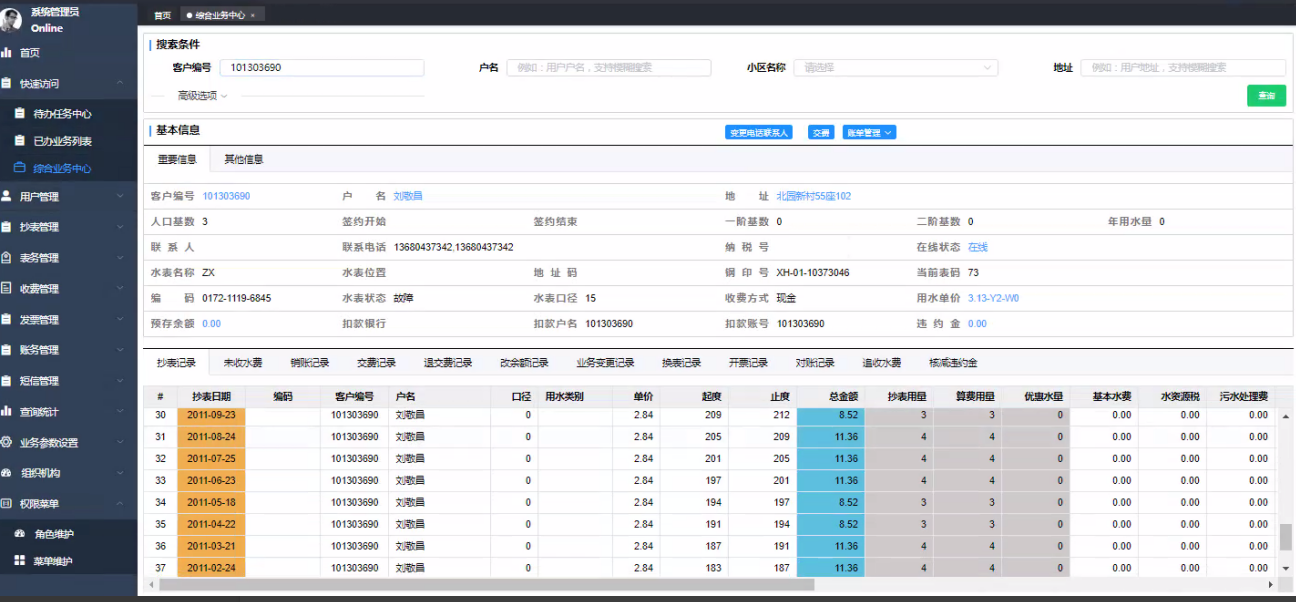The image size is (1296, 602).
Task: Open the 小区名称 dropdown
Action: (x=896, y=68)
